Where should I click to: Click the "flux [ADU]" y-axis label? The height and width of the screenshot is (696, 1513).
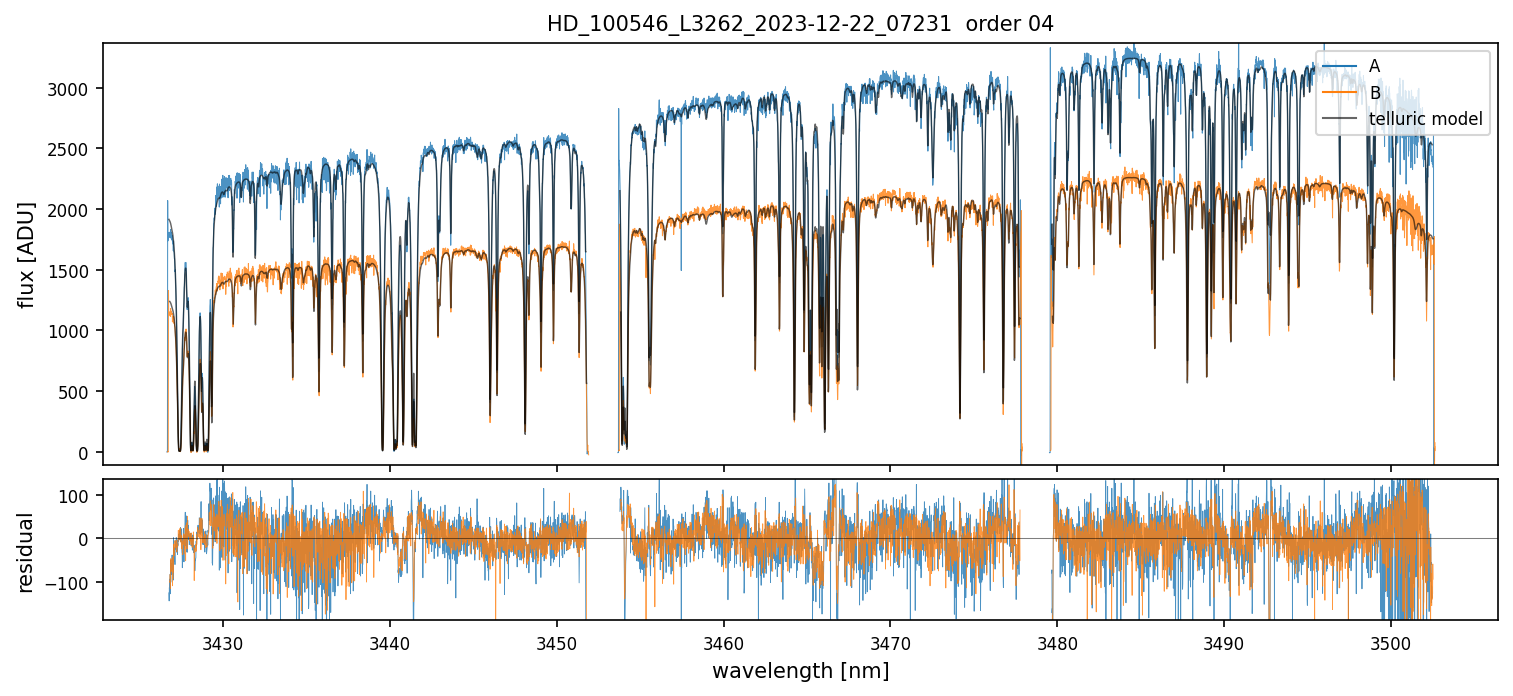click(28, 254)
